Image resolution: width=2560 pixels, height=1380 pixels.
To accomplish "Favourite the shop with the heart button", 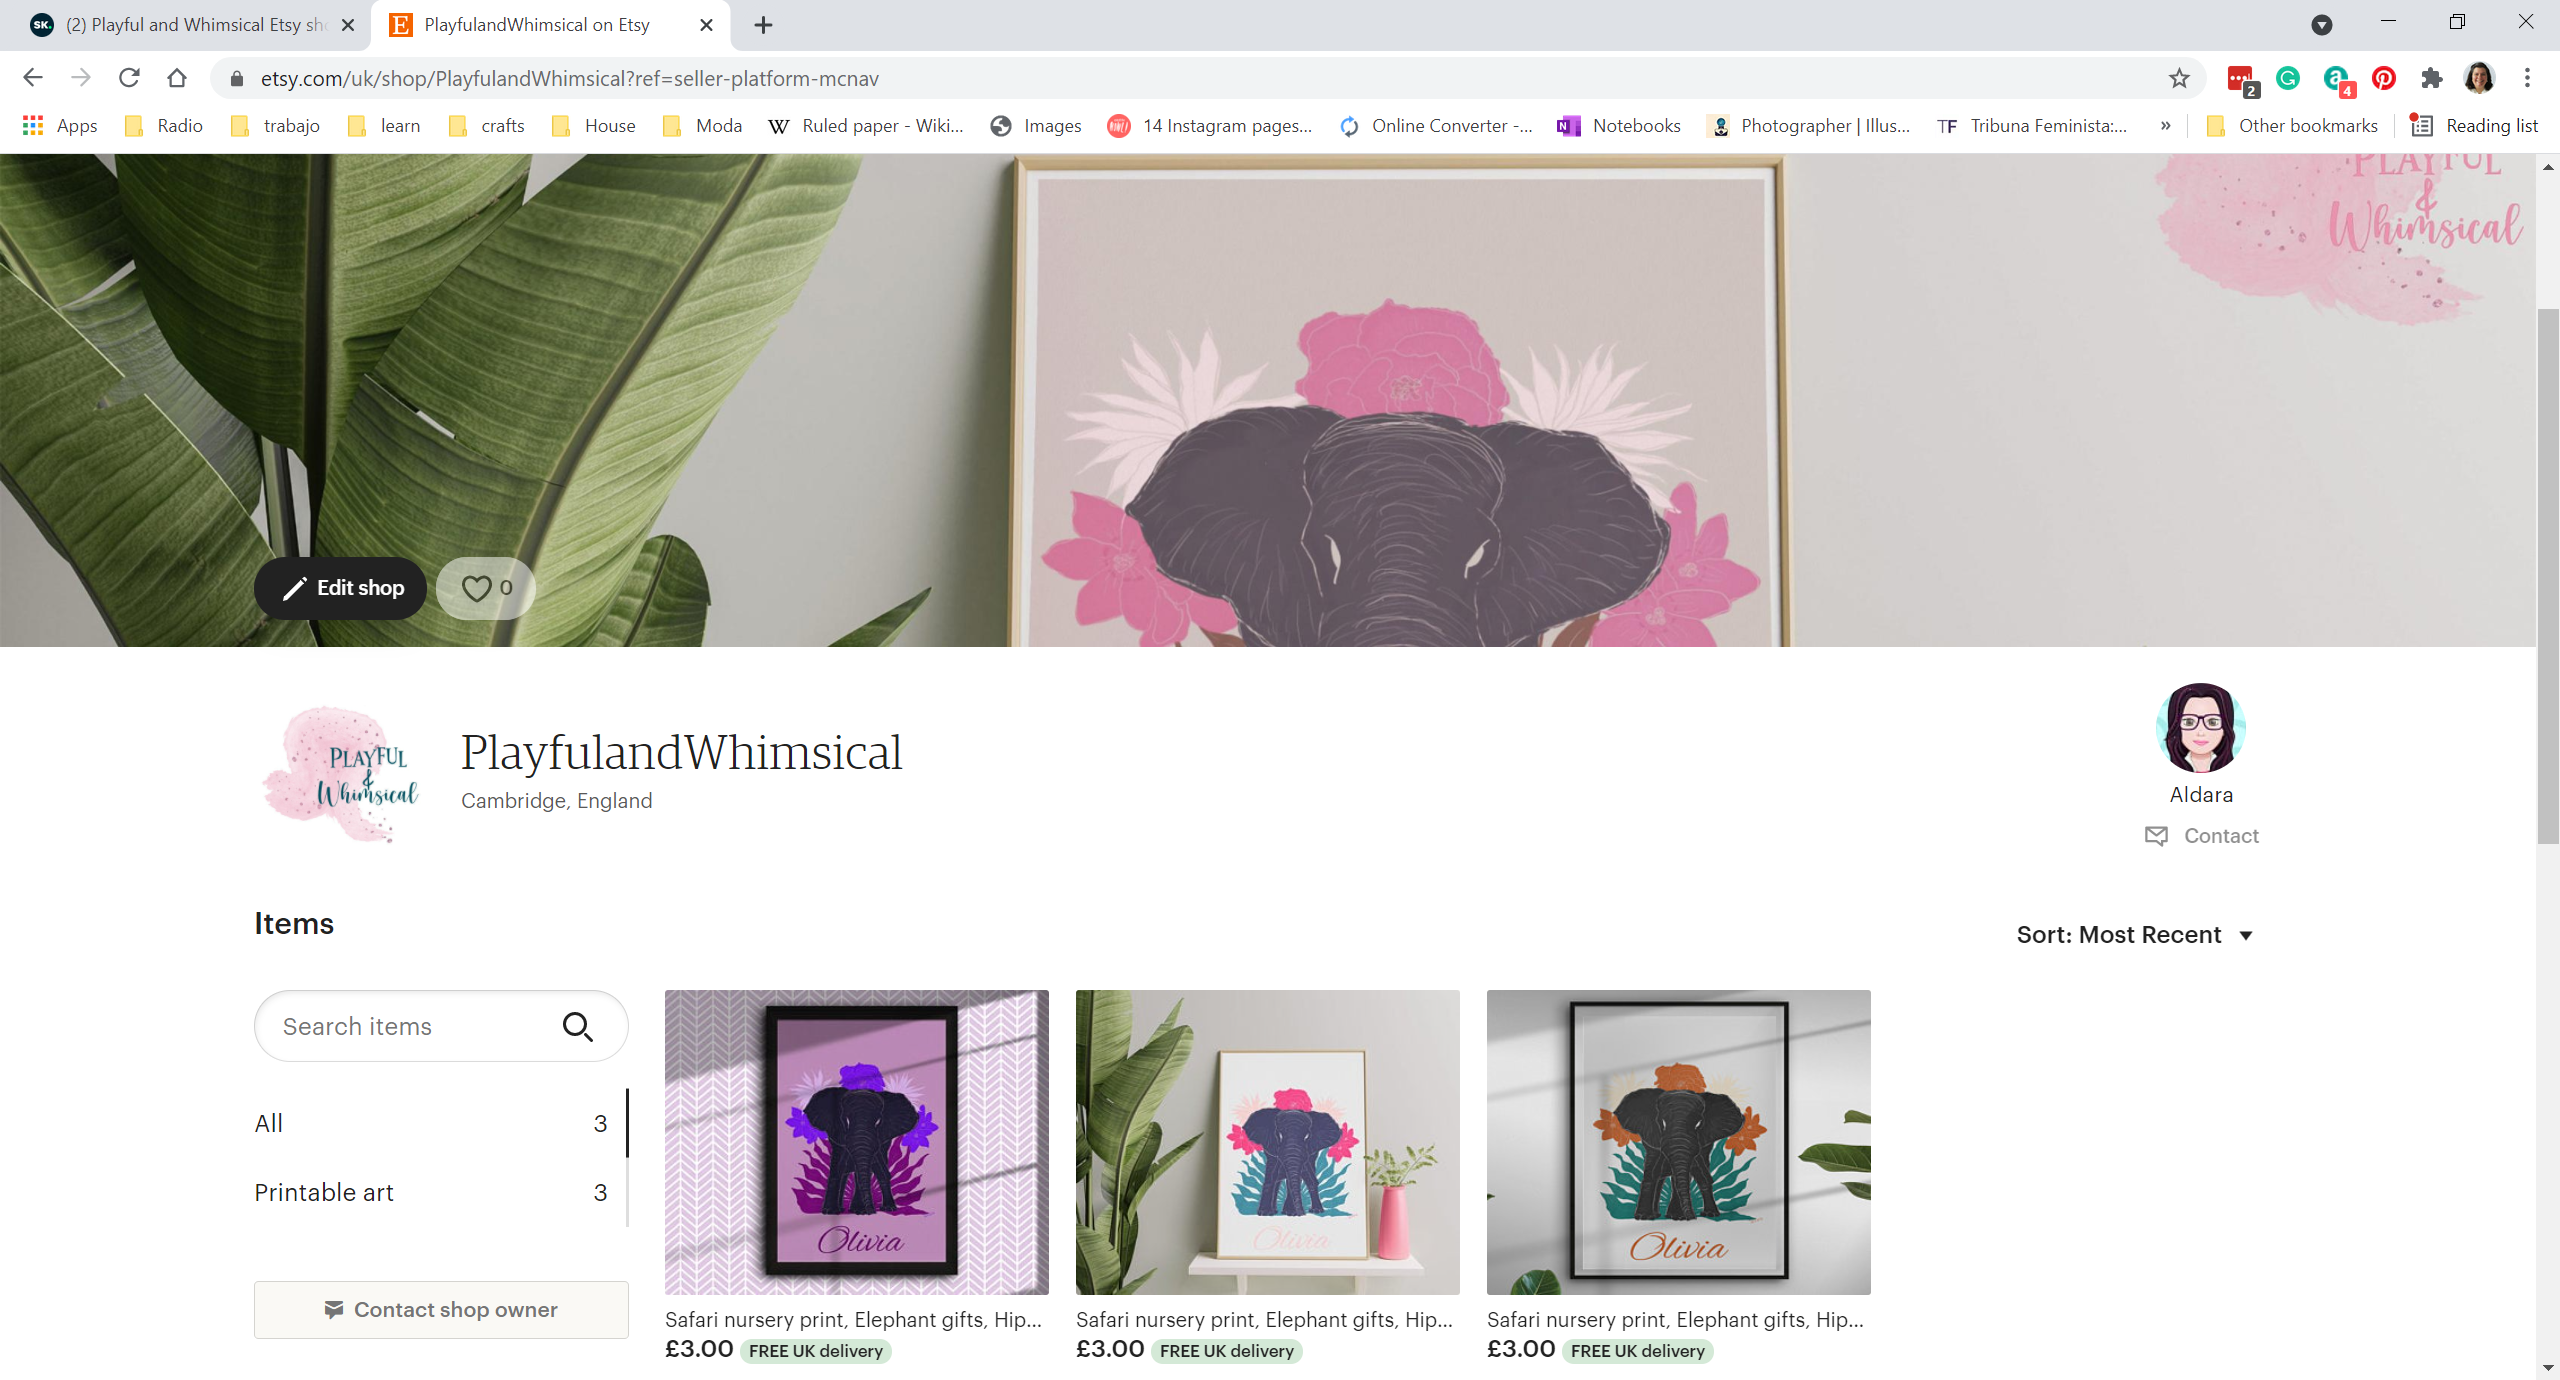I will 486,588.
